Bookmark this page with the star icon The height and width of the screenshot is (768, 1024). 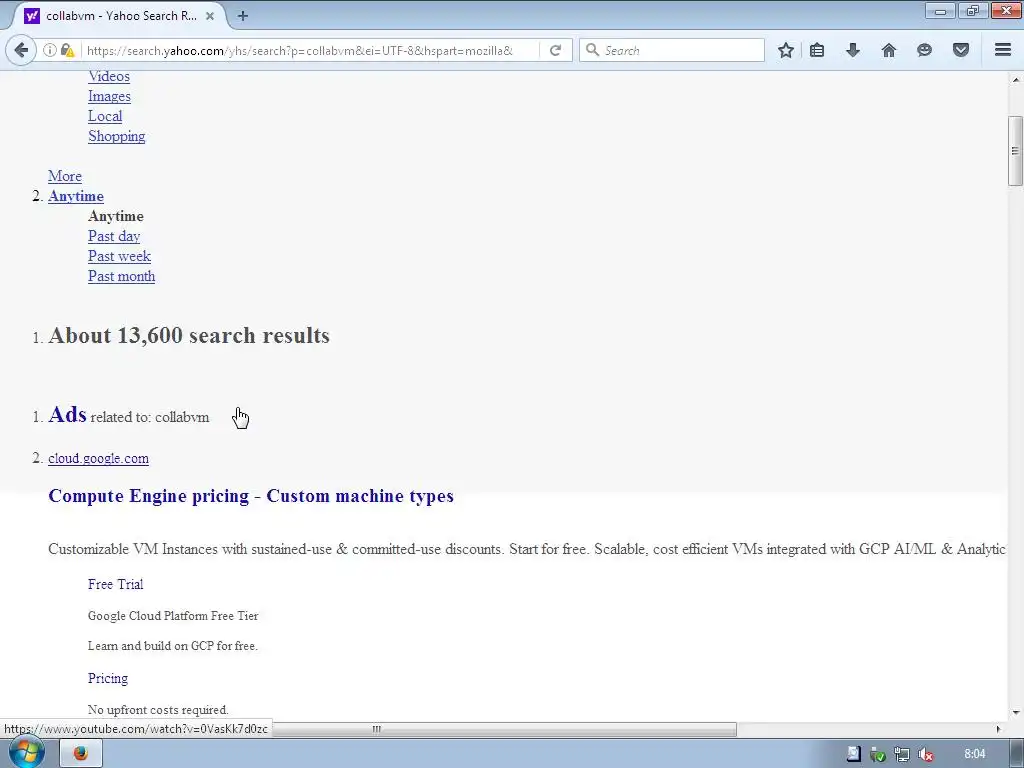click(x=786, y=50)
